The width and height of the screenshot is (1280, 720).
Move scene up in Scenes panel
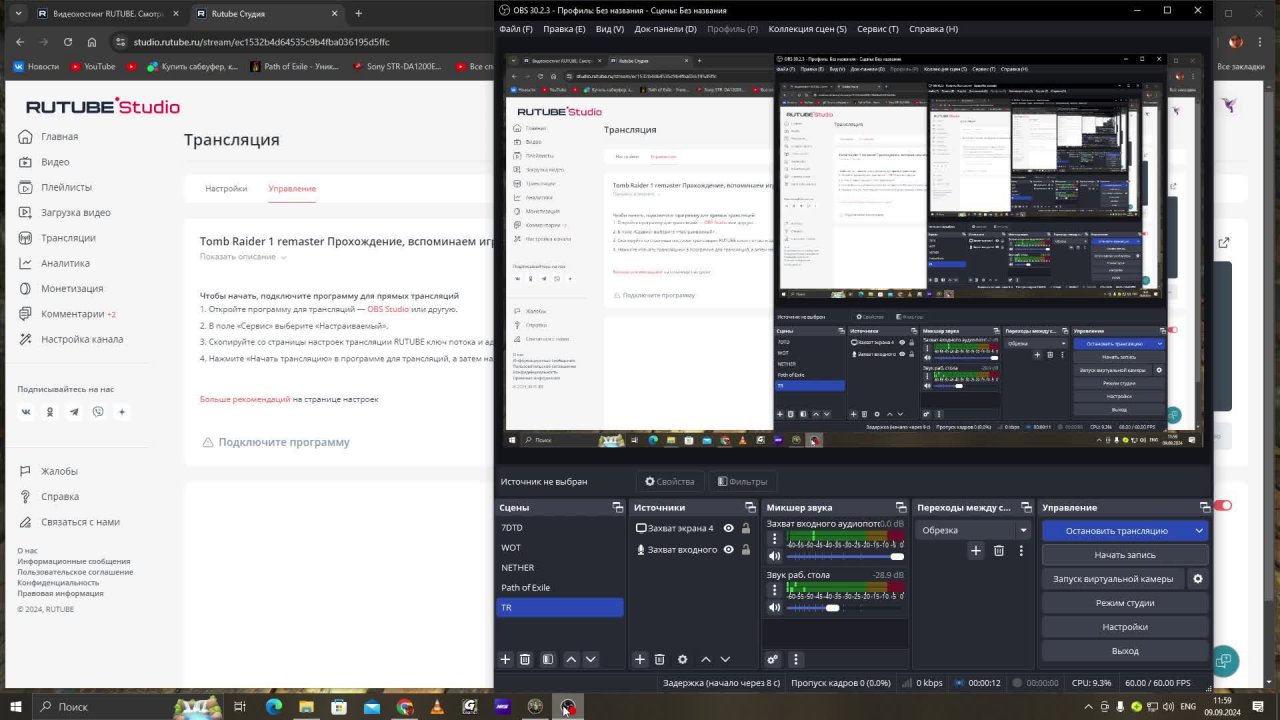(x=571, y=659)
